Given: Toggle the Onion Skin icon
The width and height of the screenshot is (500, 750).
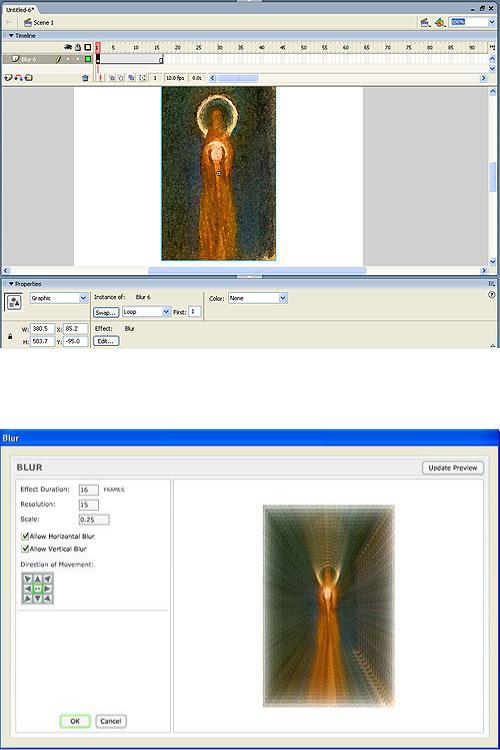Looking at the screenshot, I should (x=111, y=77).
